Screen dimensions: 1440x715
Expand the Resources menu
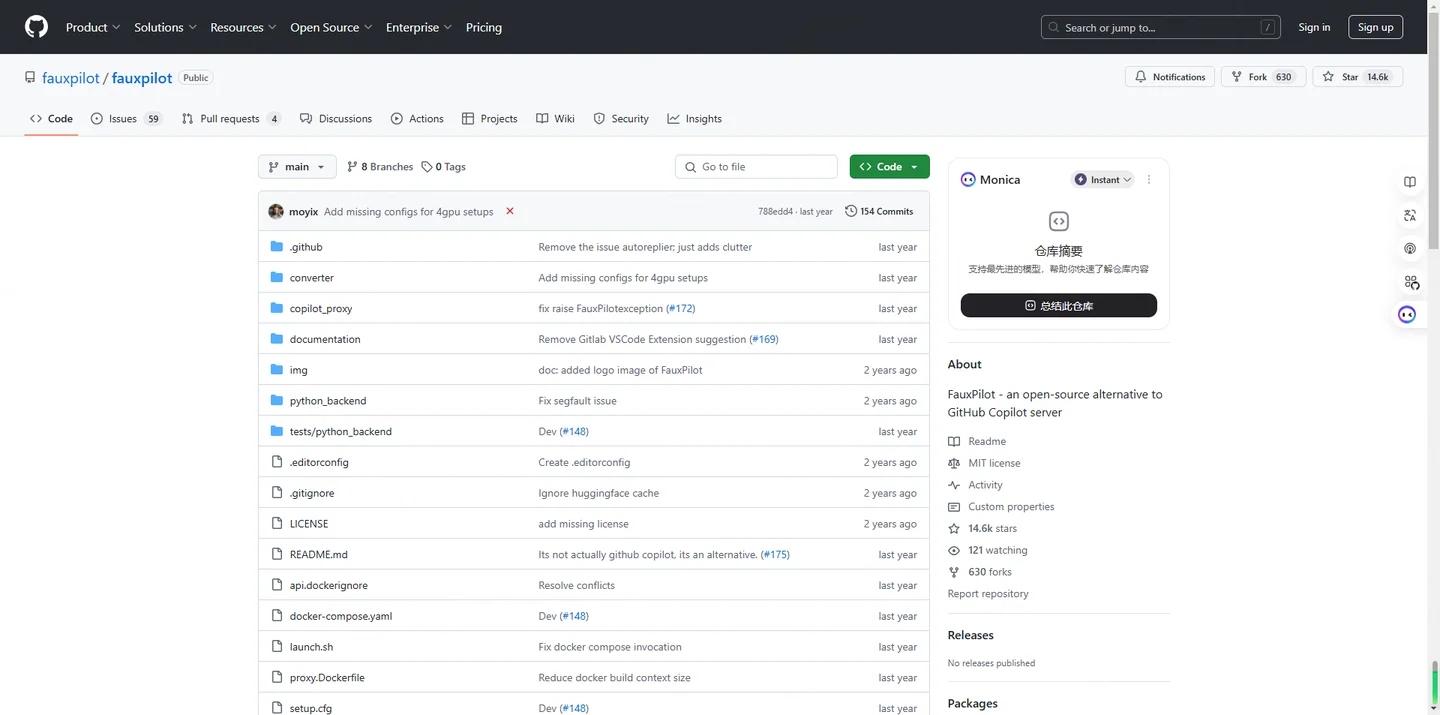[x=242, y=27]
